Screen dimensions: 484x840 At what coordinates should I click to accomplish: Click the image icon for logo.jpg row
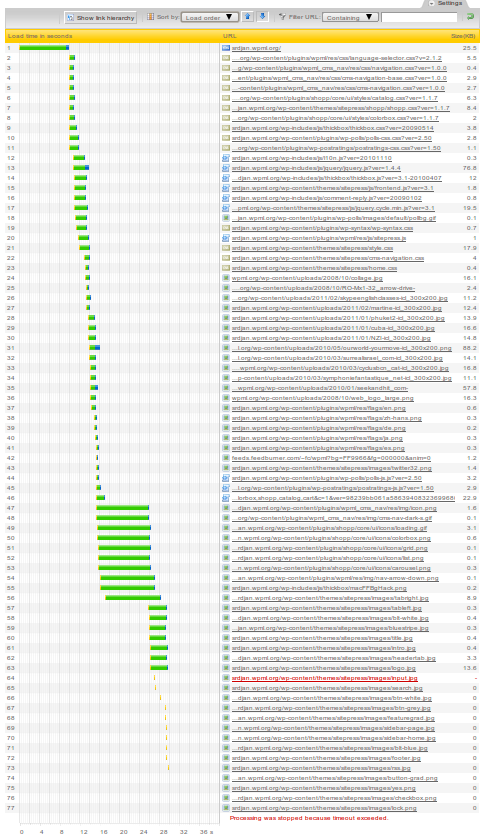point(226,668)
